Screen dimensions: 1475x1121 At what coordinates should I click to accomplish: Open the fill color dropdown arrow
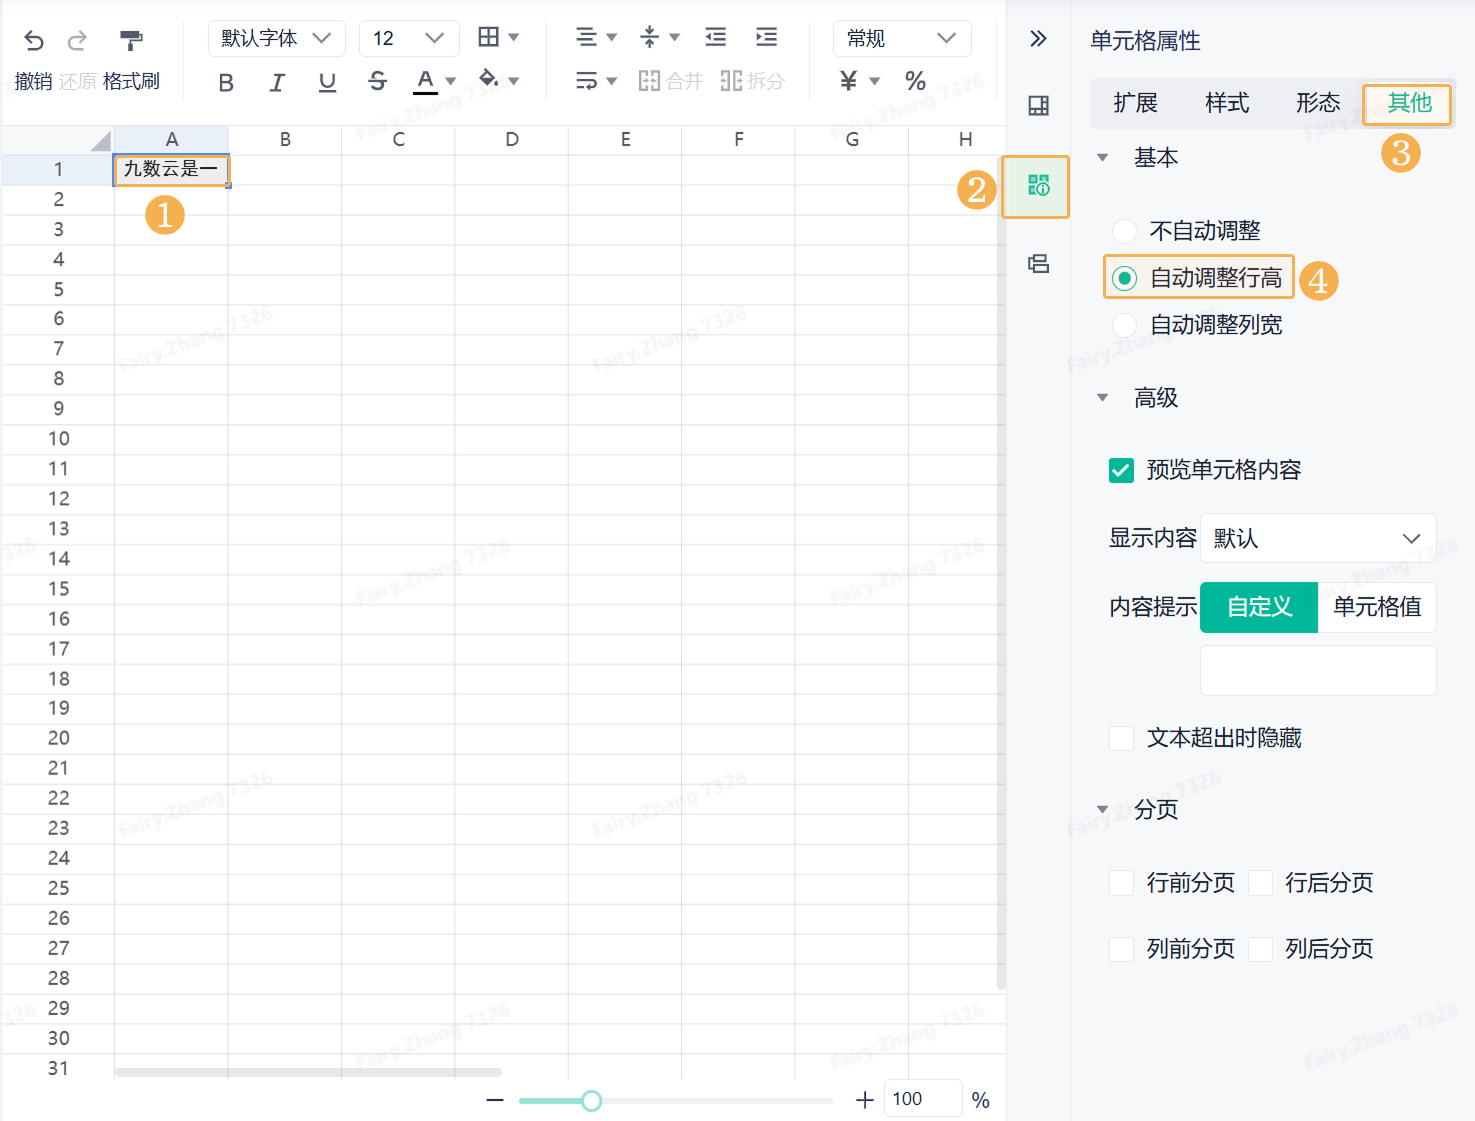tap(514, 81)
